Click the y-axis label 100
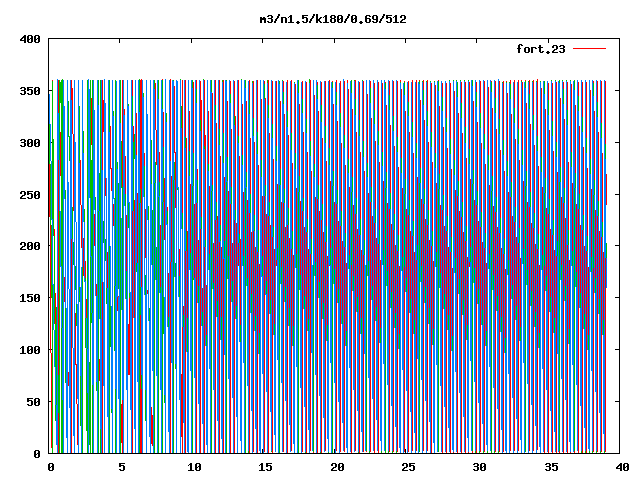Screen dimensions: 640x480 pyautogui.click(x=30, y=350)
